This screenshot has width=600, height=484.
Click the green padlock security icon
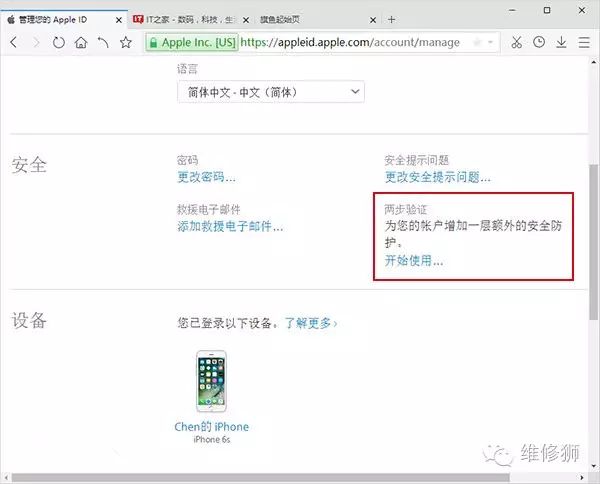pyautogui.click(x=153, y=42)
